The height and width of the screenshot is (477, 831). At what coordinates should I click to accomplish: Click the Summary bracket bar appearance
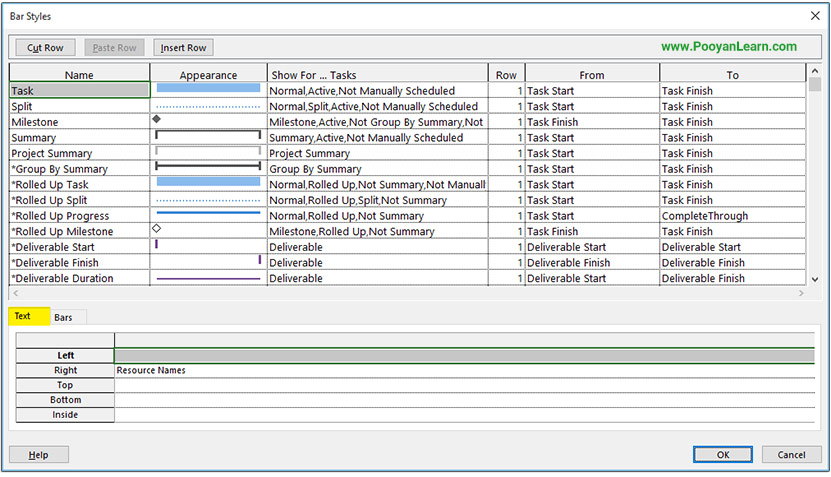(x=208, y=137)
